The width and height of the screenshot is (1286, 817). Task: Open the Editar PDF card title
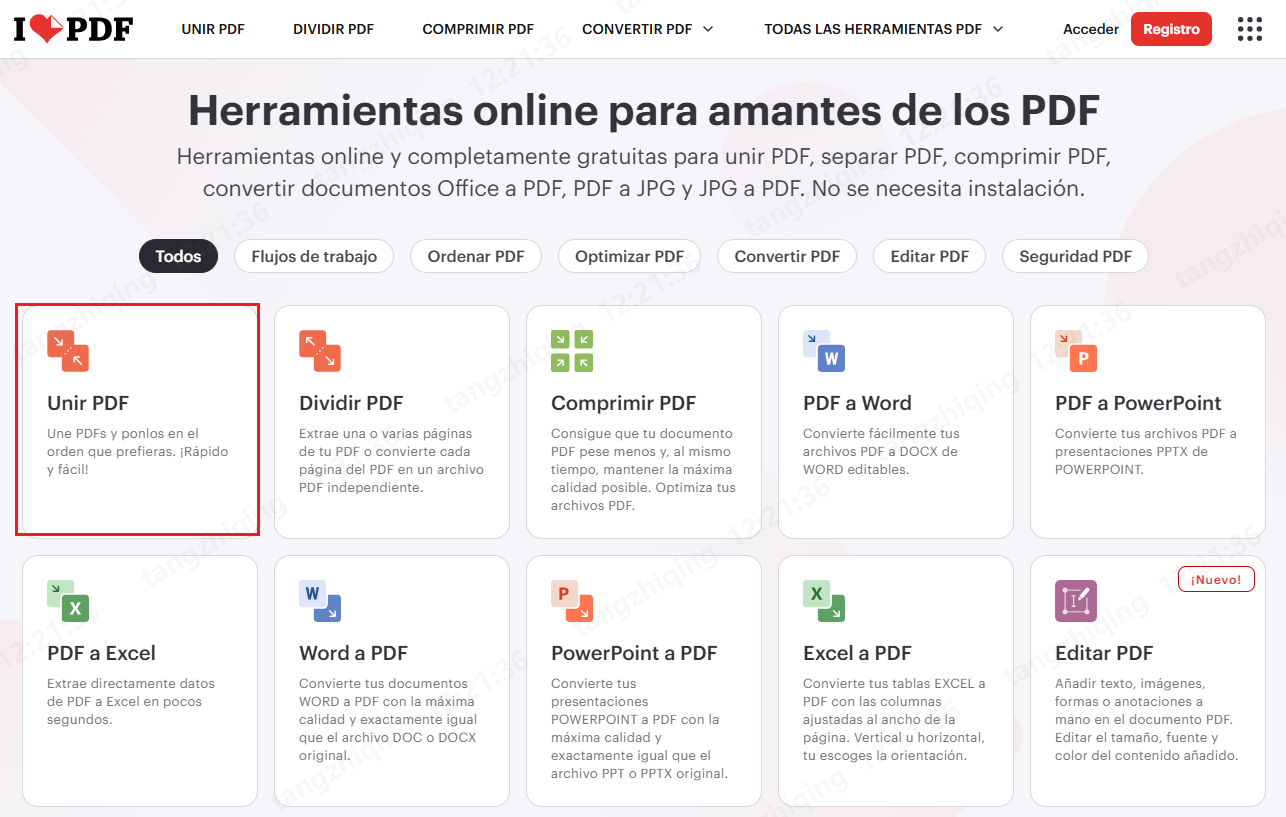point(1104,653)
